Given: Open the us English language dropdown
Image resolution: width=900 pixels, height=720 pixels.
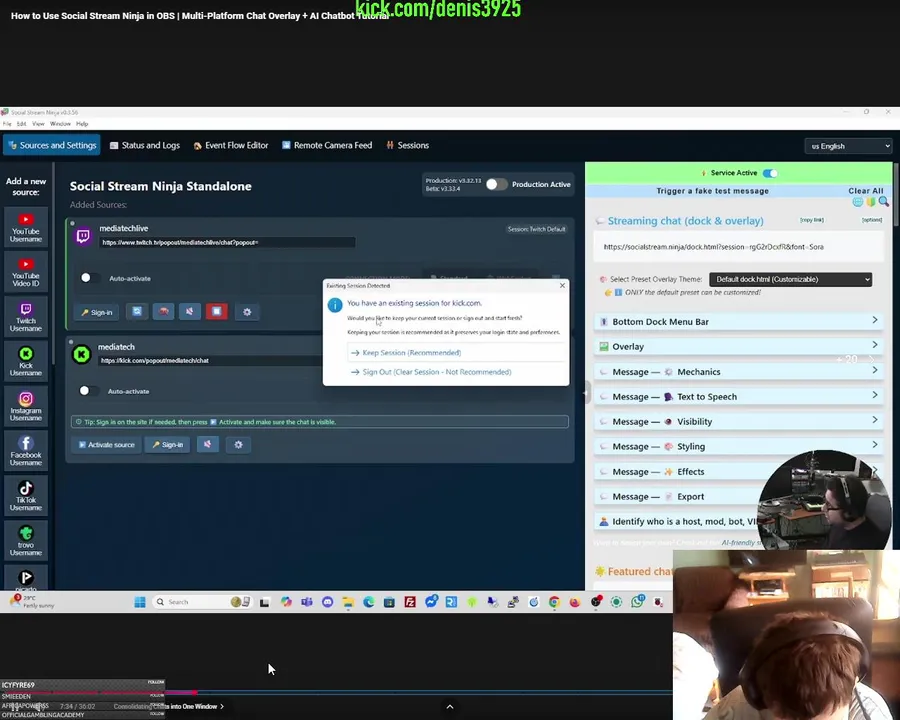Looking at the screenshot, I should pyautogui.click(x=848, y=146).
